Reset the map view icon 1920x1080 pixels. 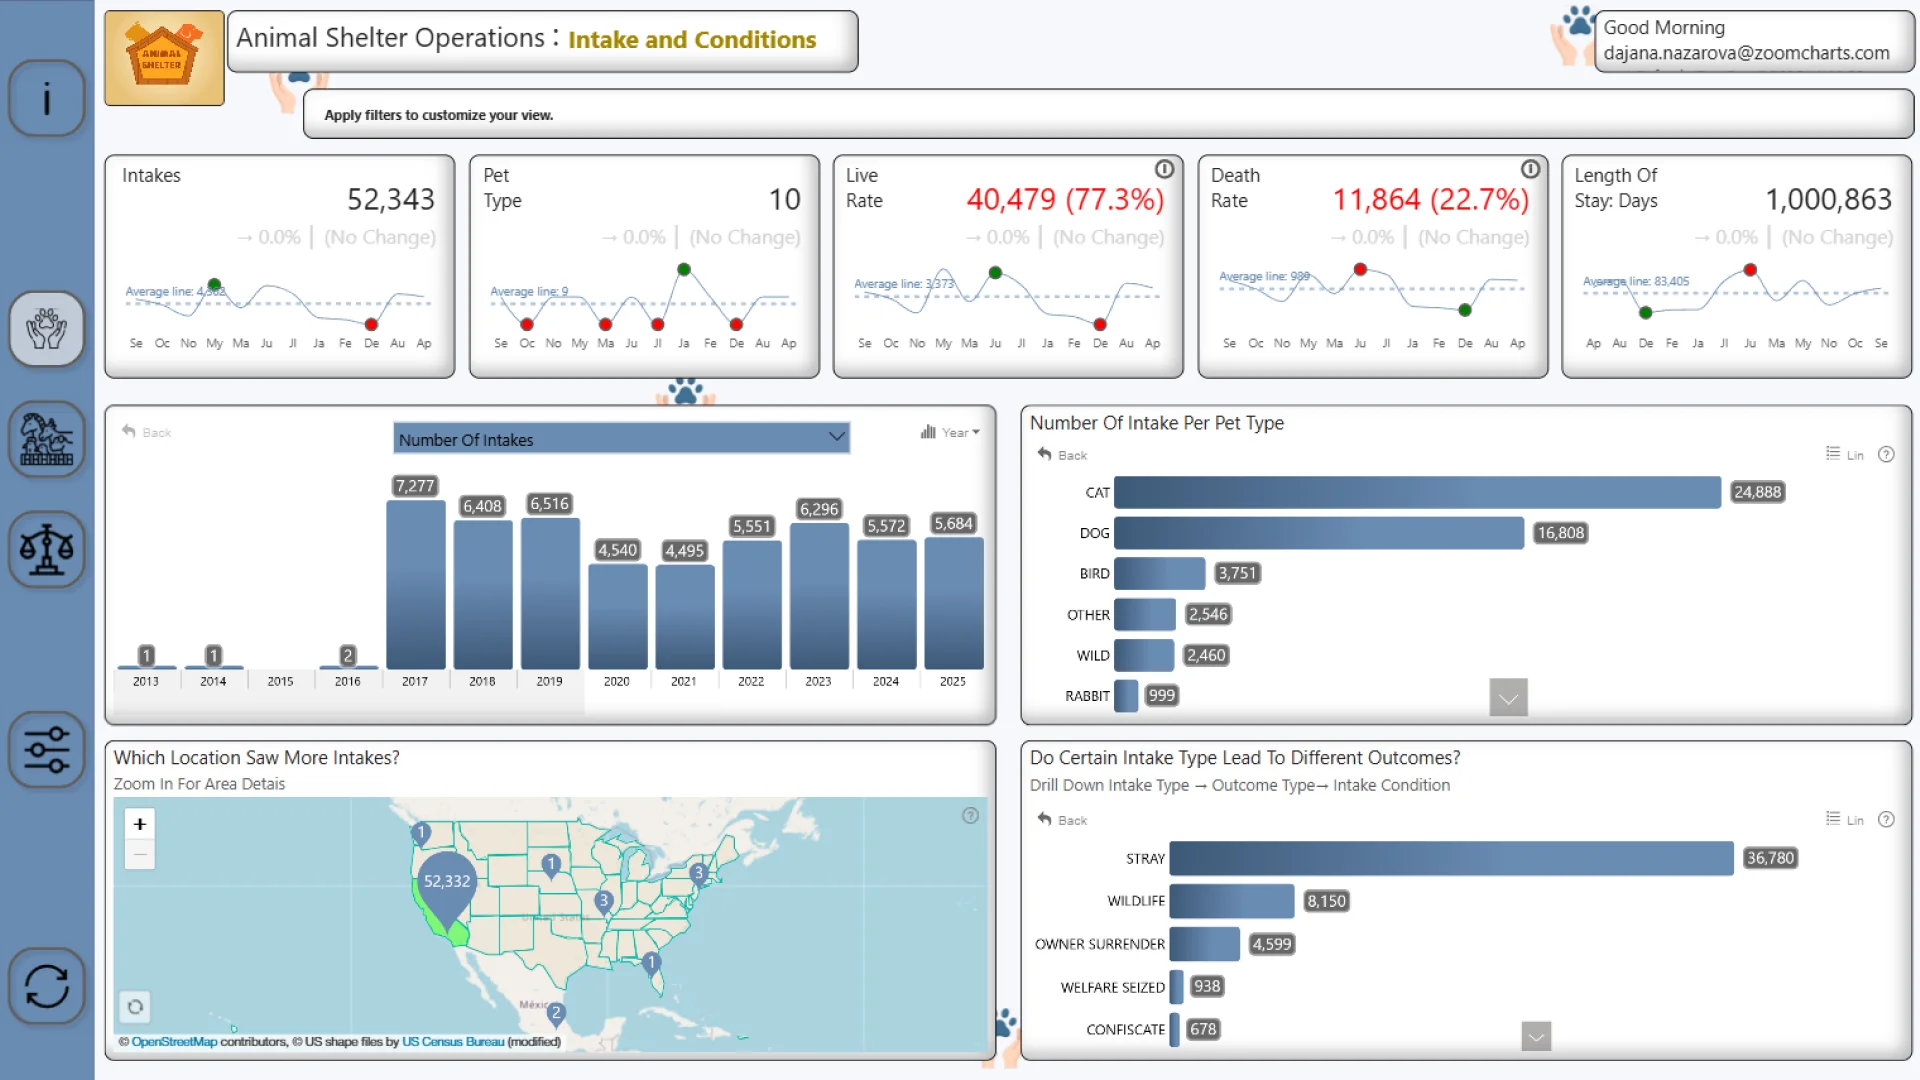[x=135, y=1007]
